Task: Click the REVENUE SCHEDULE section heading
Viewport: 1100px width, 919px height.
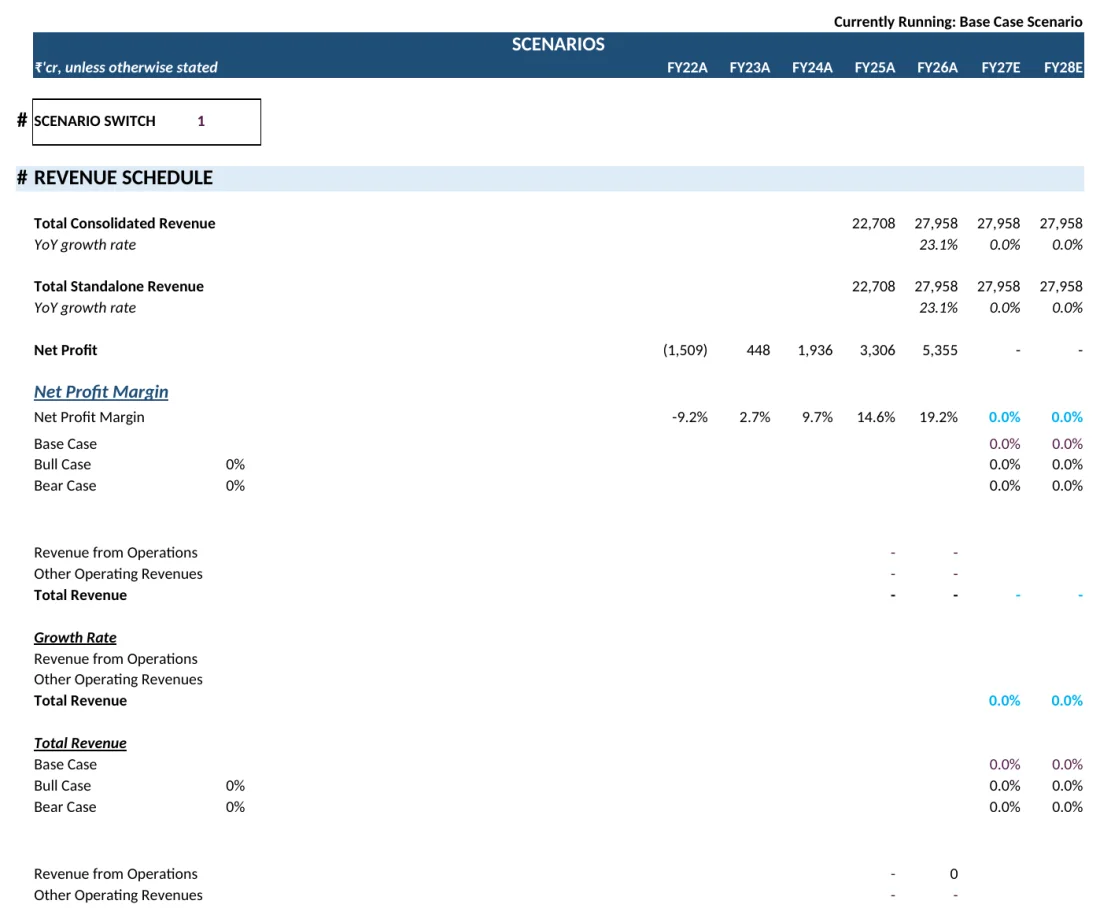Action: coord(123,178)
